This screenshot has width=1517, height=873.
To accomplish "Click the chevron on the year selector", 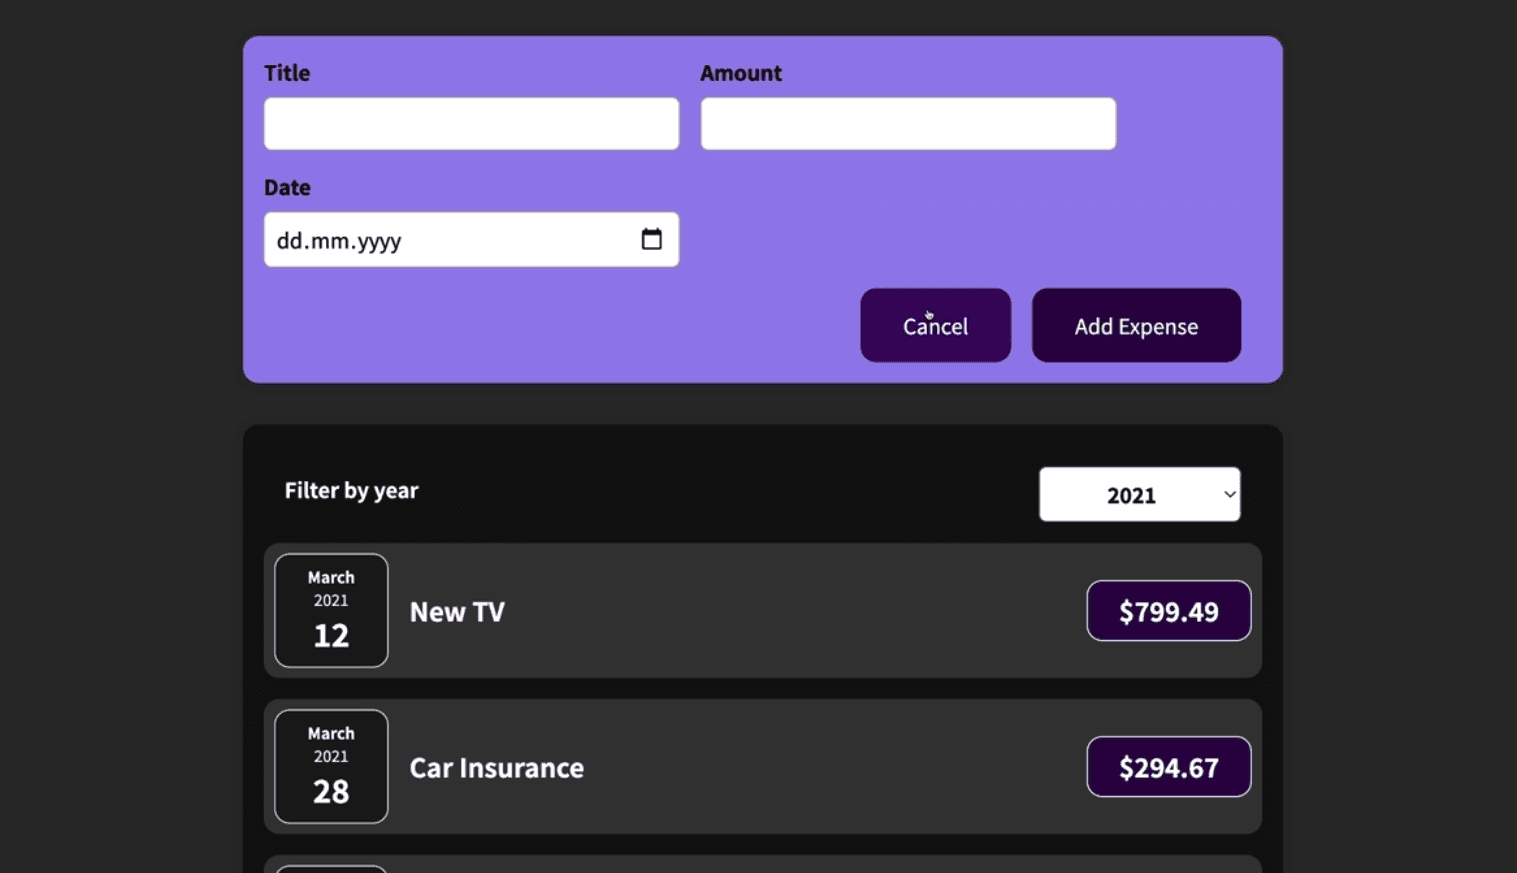I will [1228, 494].
